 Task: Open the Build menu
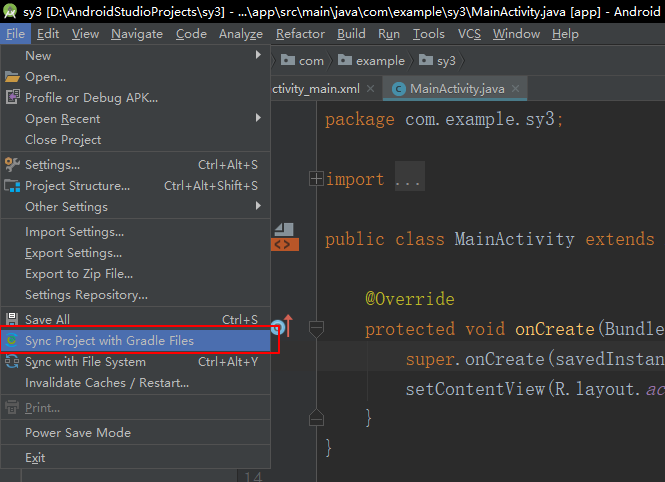[x=351, y=34]
